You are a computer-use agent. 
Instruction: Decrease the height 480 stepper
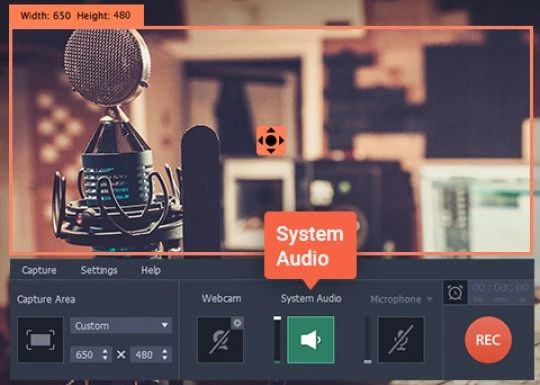[165, 358]
